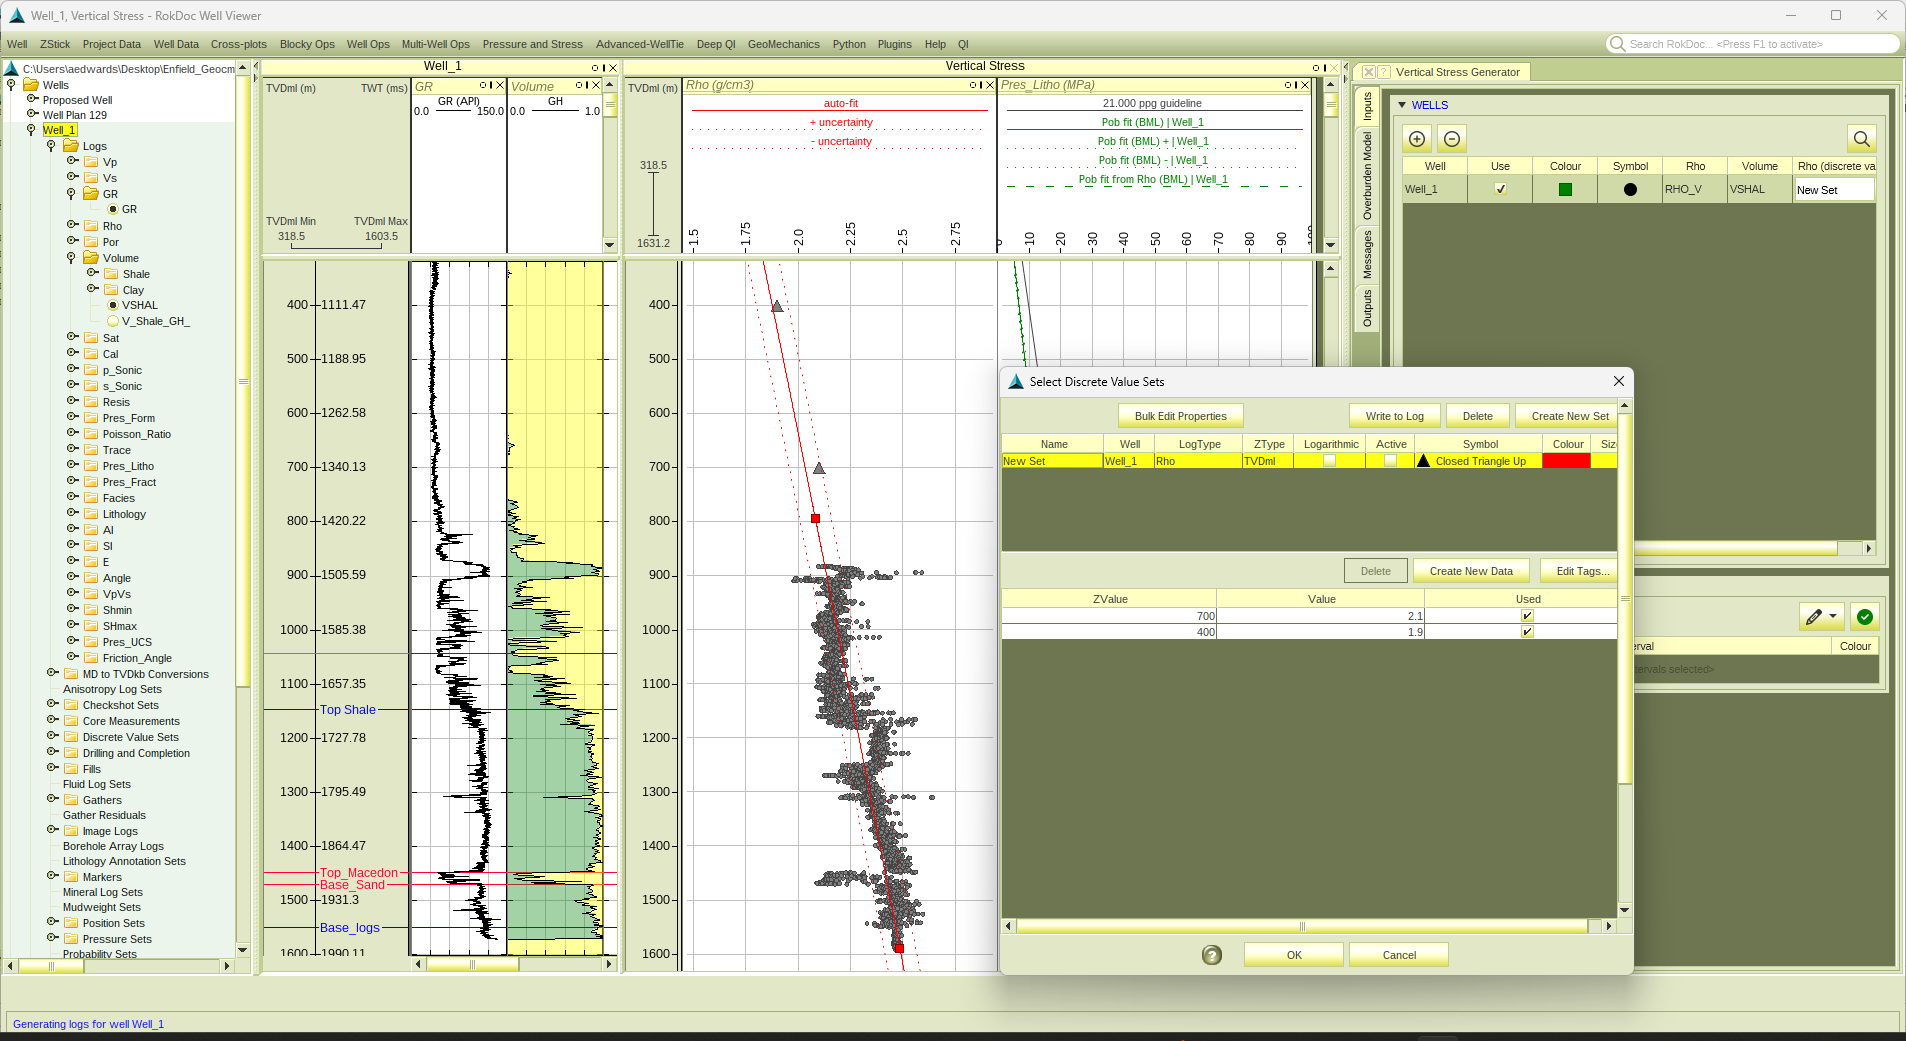Collapse the WELLS section triangle
This screenshot has width=1906, height=1041.
pyautogui.click(x=1402, y=105)
